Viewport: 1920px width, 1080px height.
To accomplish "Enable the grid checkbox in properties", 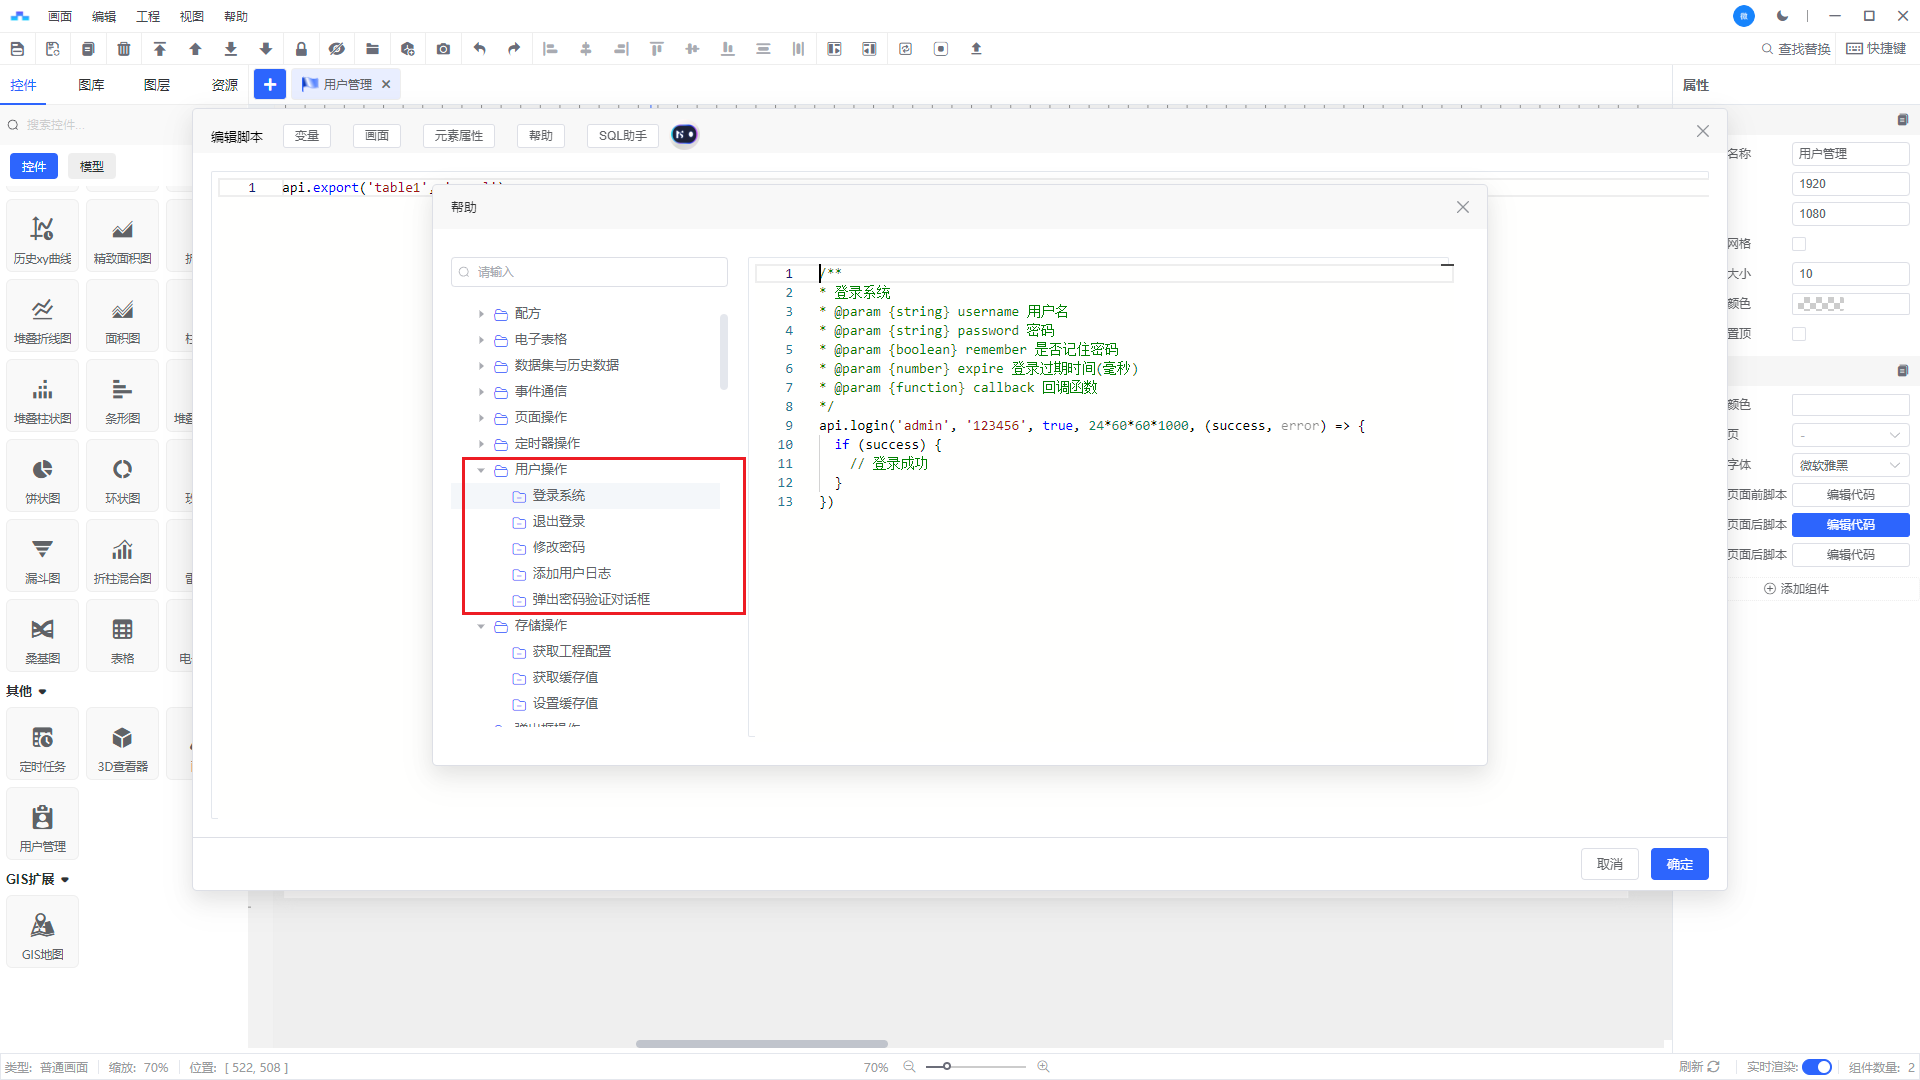I will [x=1799, y=244].
